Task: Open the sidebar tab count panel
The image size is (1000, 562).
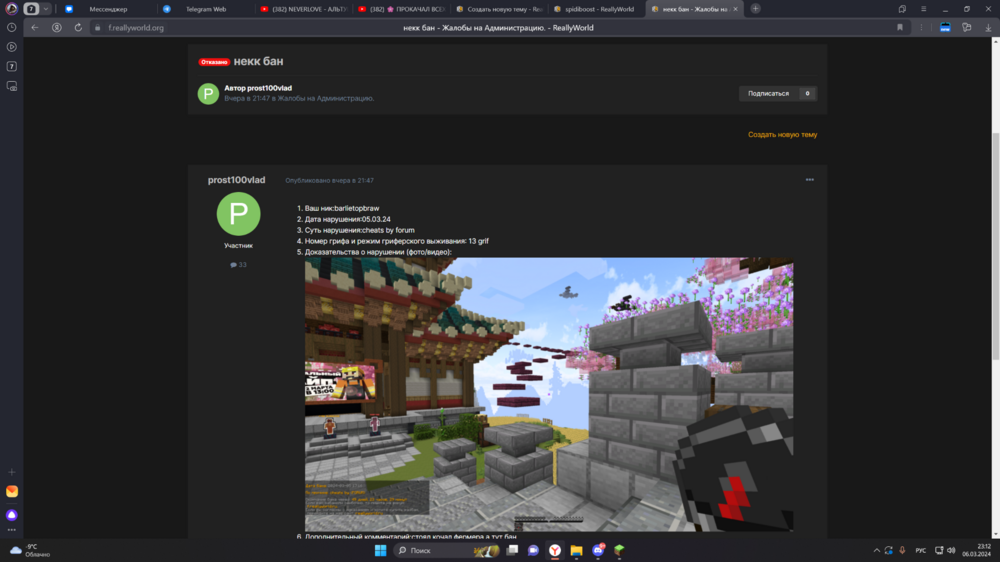Action: pyautogui.click(x=11, y=66)
